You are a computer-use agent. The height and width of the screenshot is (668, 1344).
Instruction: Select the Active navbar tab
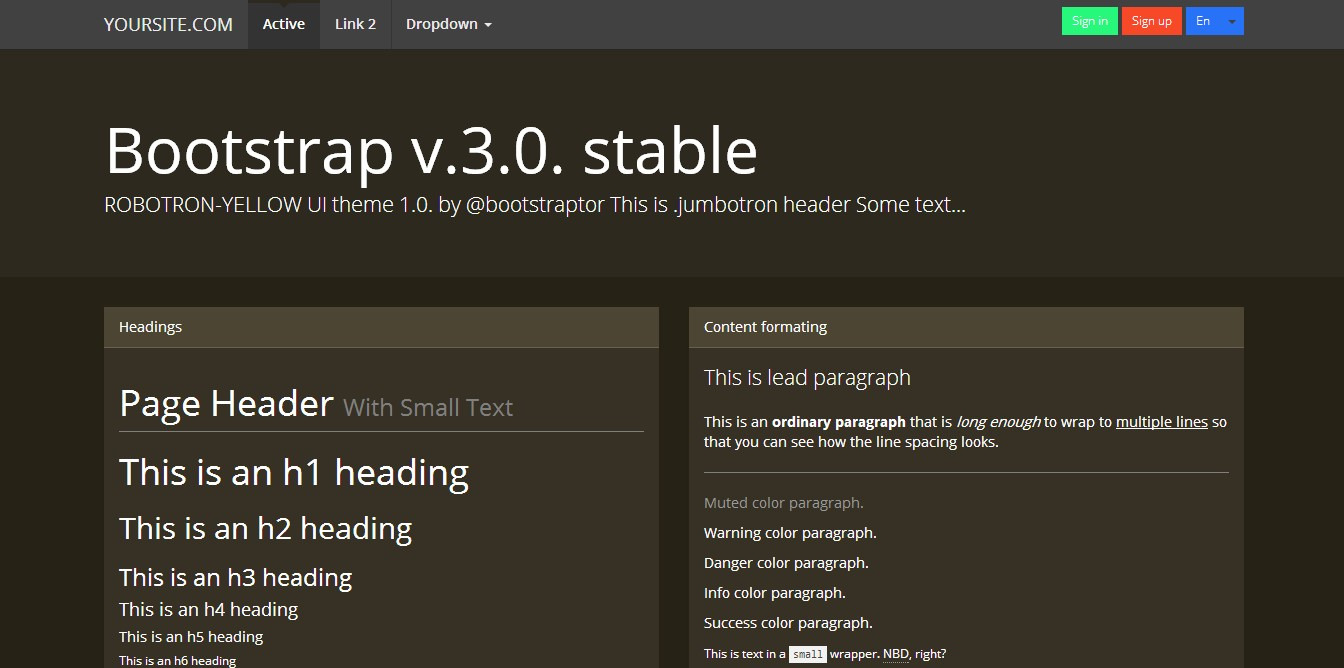point(284,24)
